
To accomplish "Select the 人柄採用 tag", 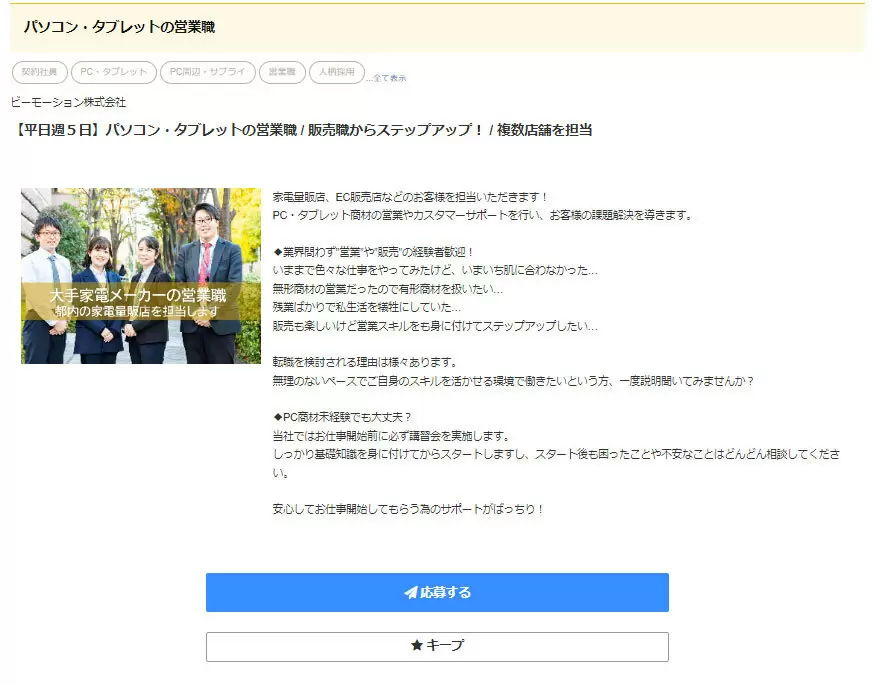I will (337, 72).
